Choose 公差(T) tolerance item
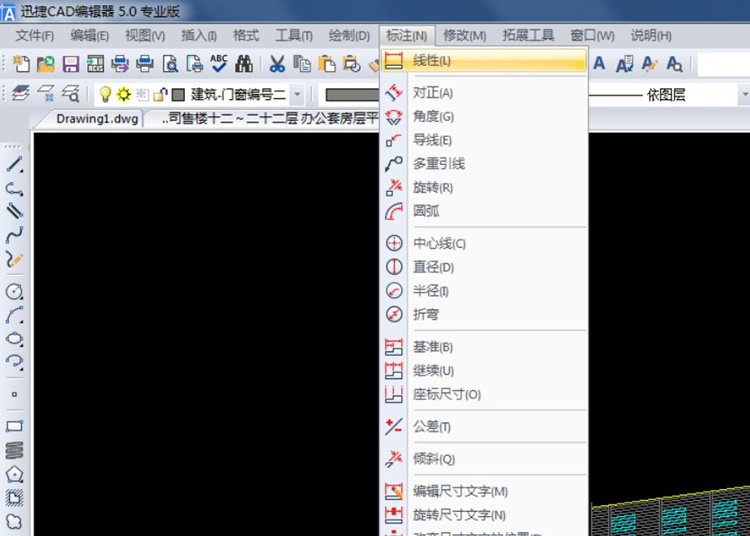 [484, 427]
